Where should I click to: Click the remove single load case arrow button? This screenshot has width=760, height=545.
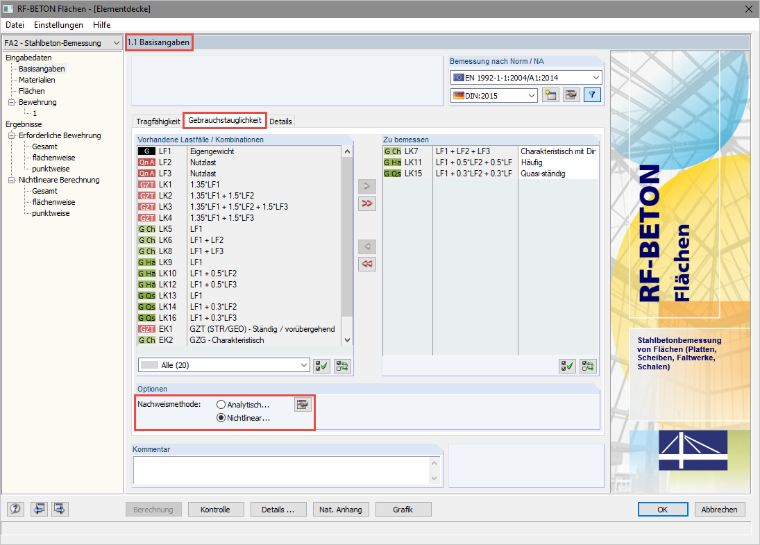click(367, 247)
